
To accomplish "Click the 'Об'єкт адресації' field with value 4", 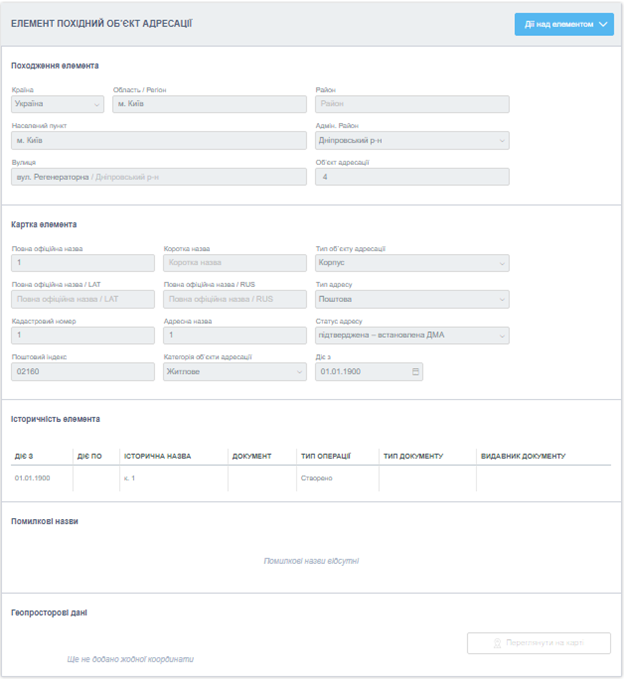I will click(411, 177).
